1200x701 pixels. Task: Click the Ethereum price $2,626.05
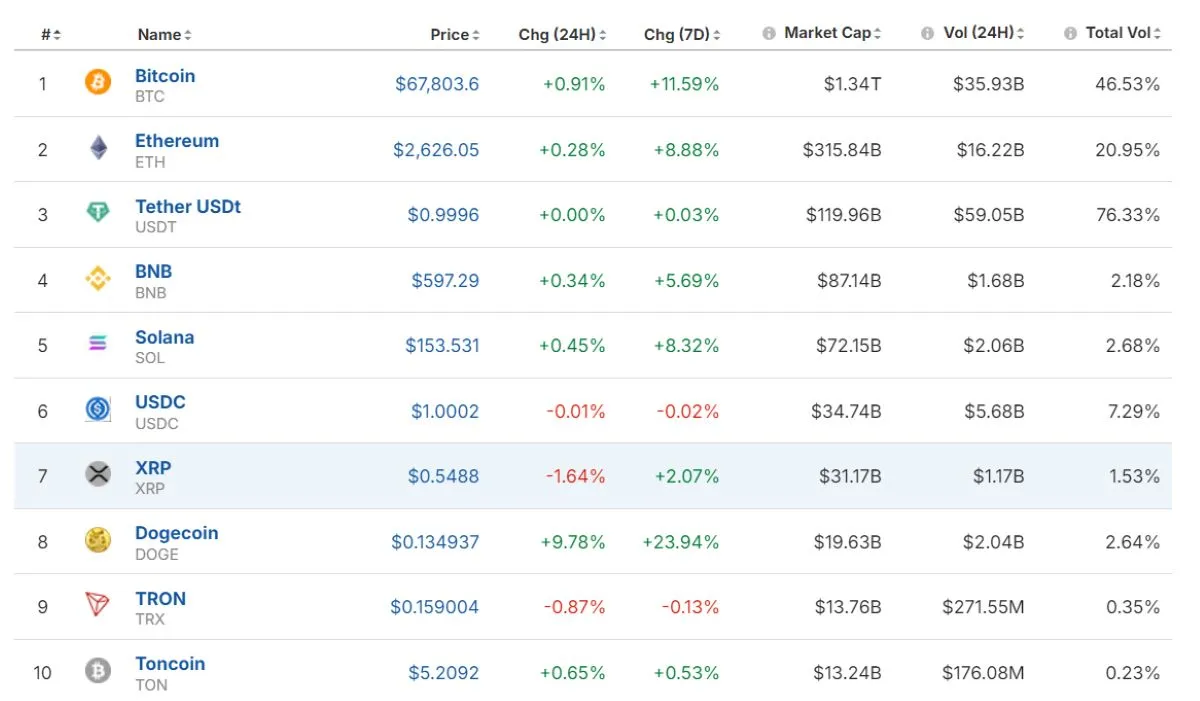436,150
